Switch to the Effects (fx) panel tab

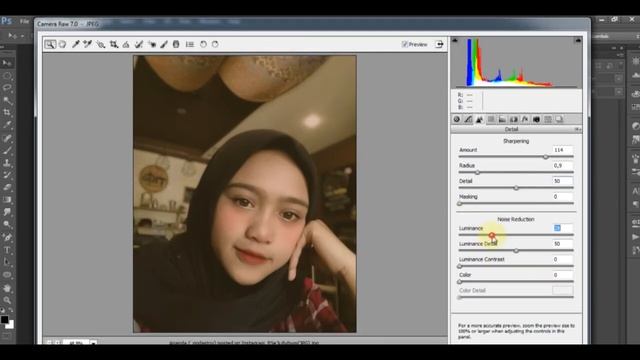(x=525, y=119)
